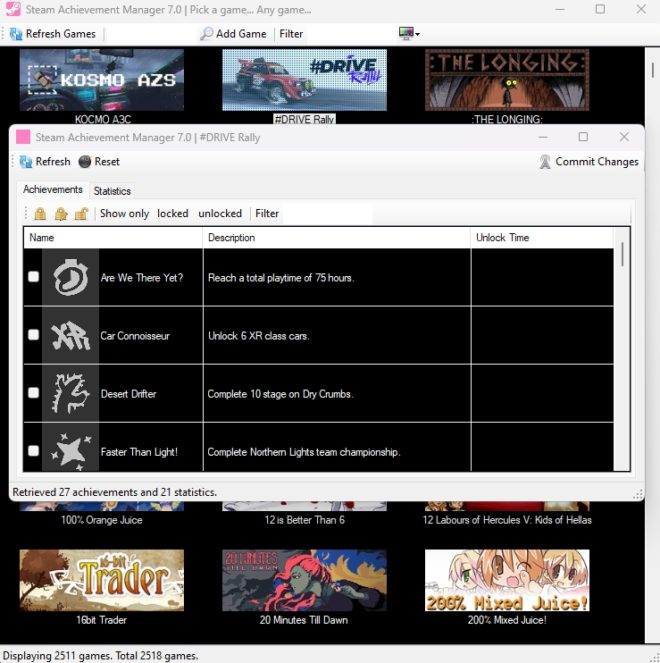Click the Unlock All open padlock icon
The image size is (660, 663).
point(81,214)
